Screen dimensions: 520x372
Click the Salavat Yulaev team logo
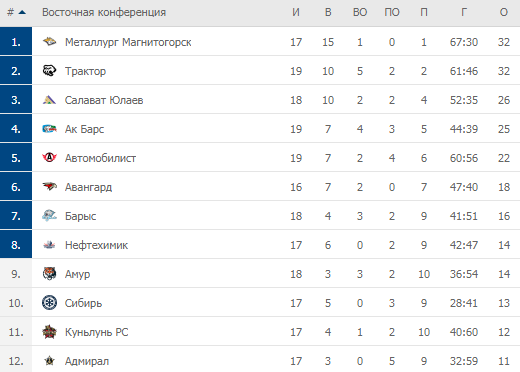(x=49, y=100)
